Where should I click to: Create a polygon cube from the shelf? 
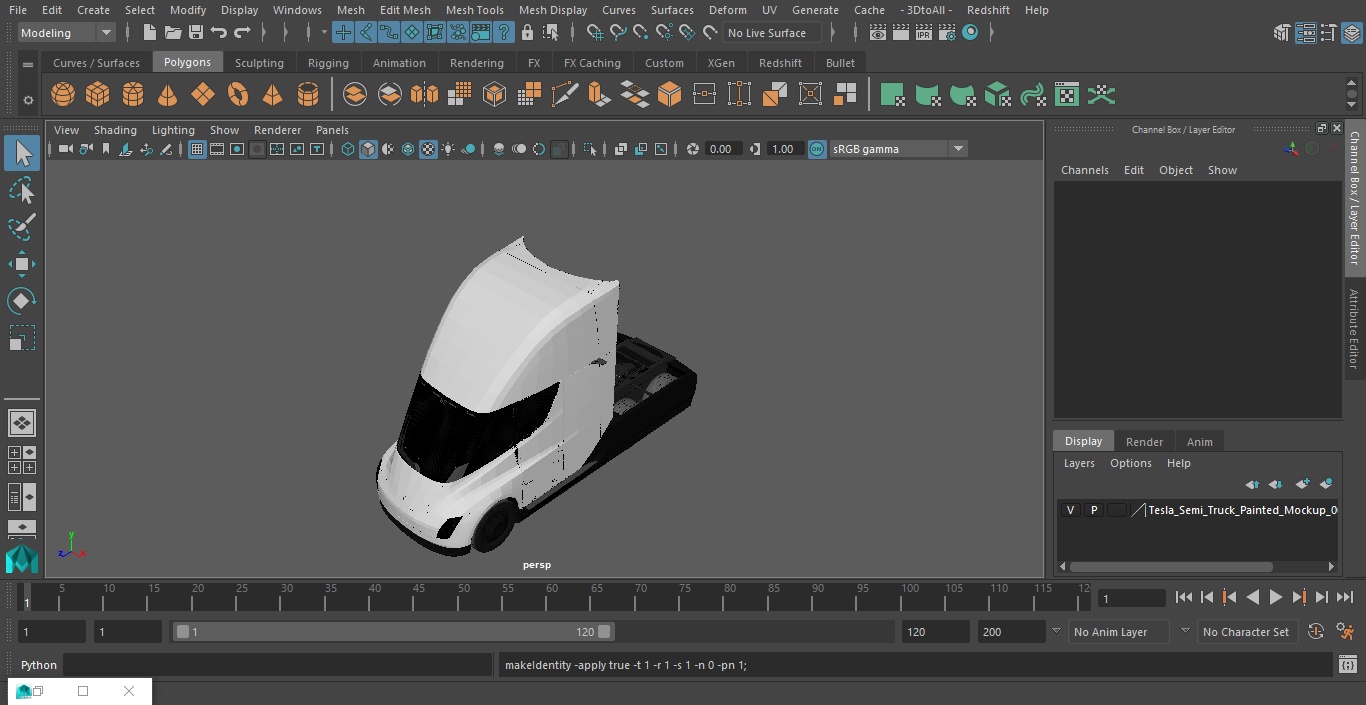[98, 95]
